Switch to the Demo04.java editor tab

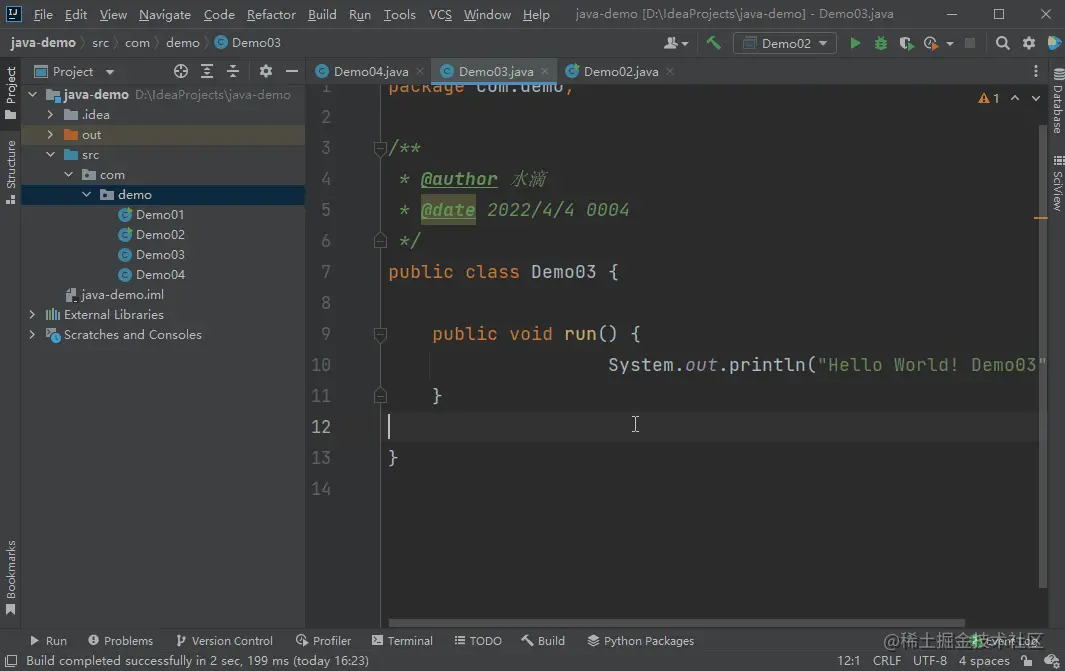[x=370, y=71]
